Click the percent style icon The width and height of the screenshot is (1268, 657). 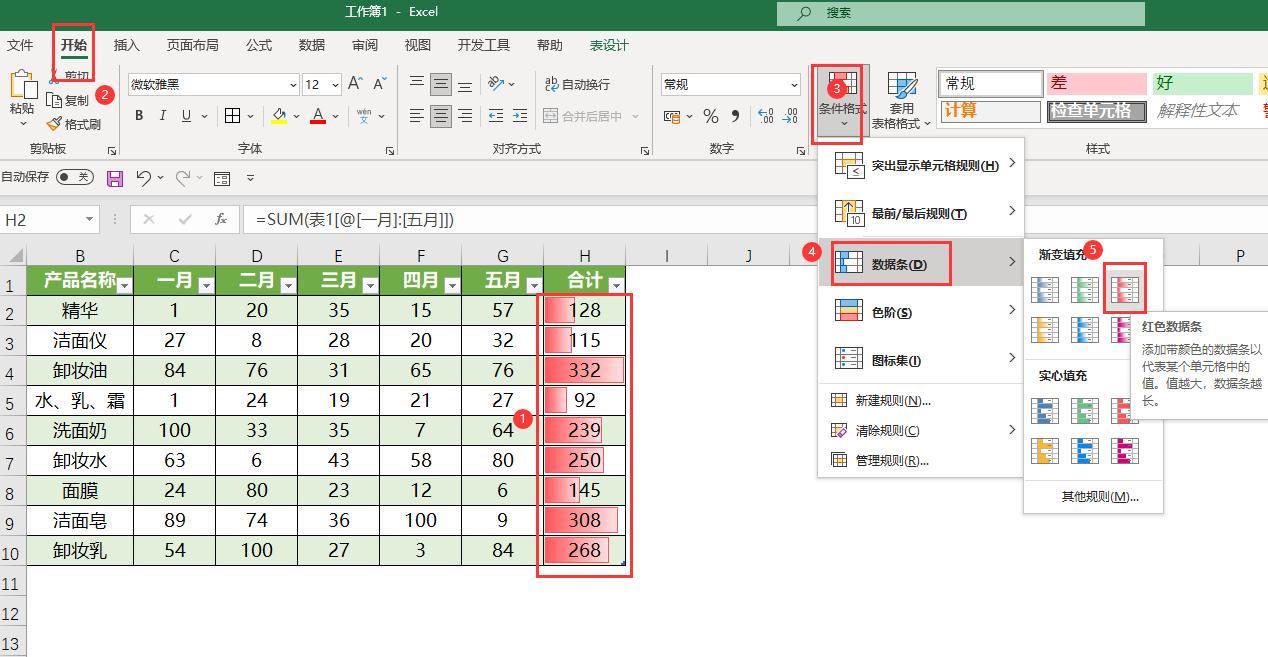(711, 116)
